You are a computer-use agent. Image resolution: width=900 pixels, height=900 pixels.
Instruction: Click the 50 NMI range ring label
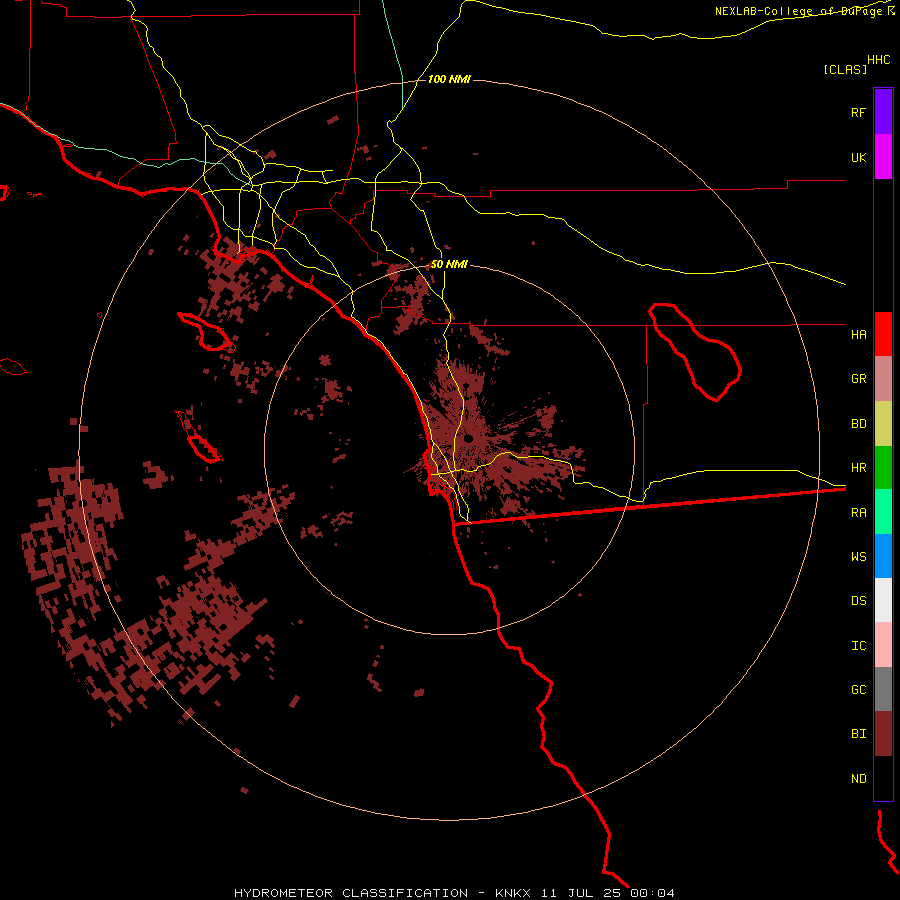[449, 264]
